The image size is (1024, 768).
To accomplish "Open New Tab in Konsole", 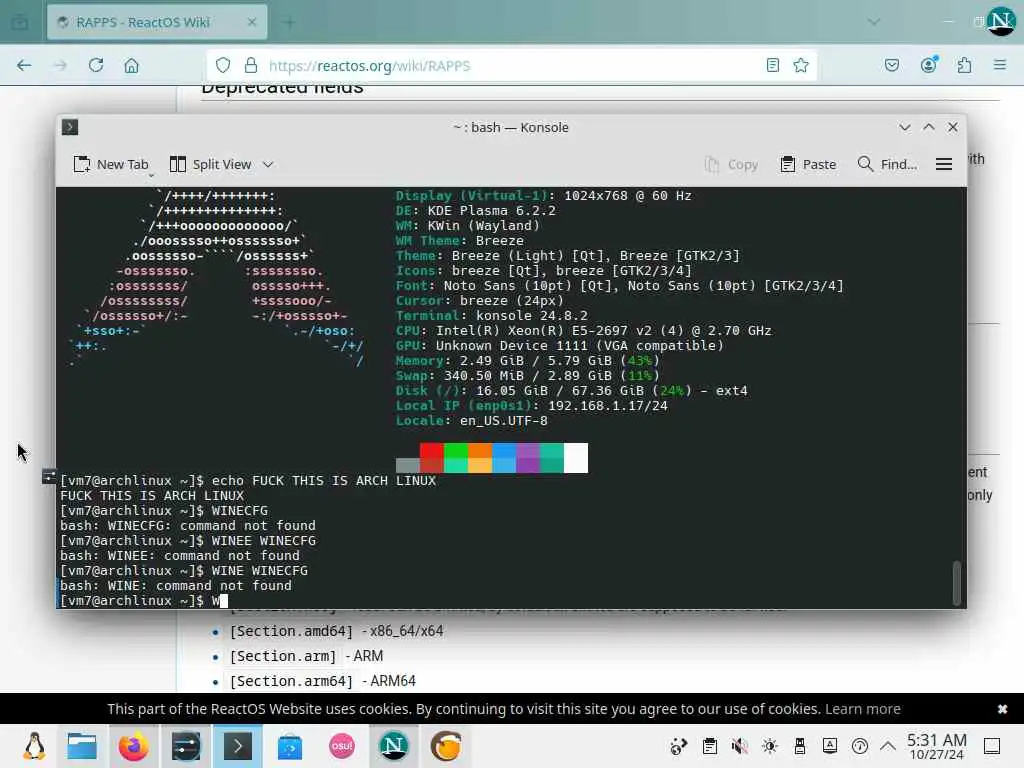I will tap(111, 164).
